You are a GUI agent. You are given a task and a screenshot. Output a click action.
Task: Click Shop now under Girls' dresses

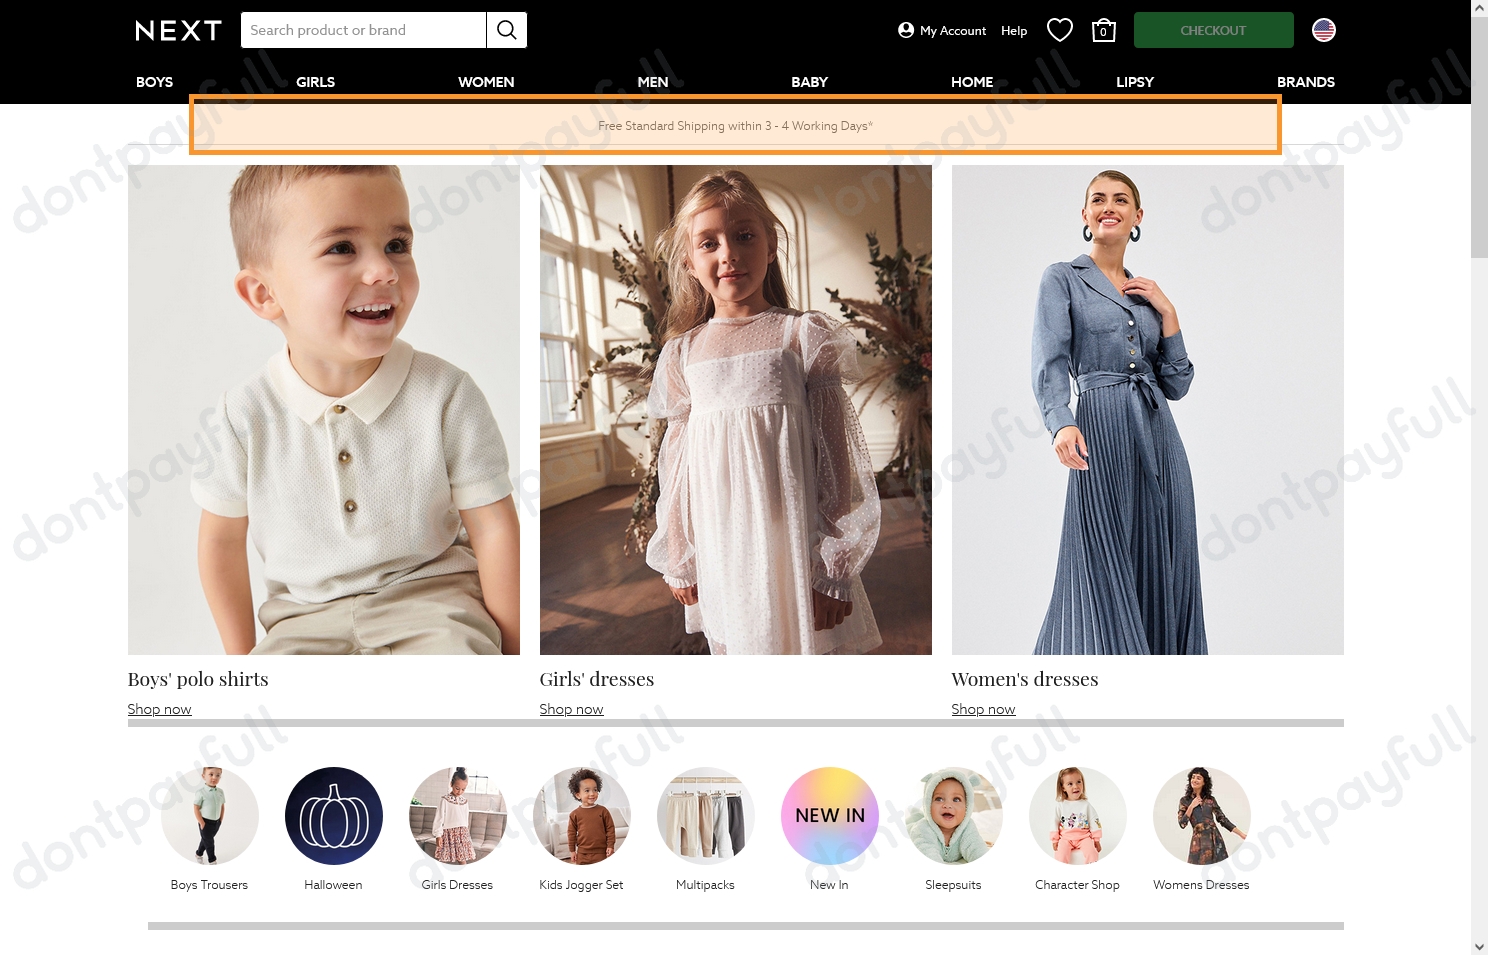(x=571, y=709)
